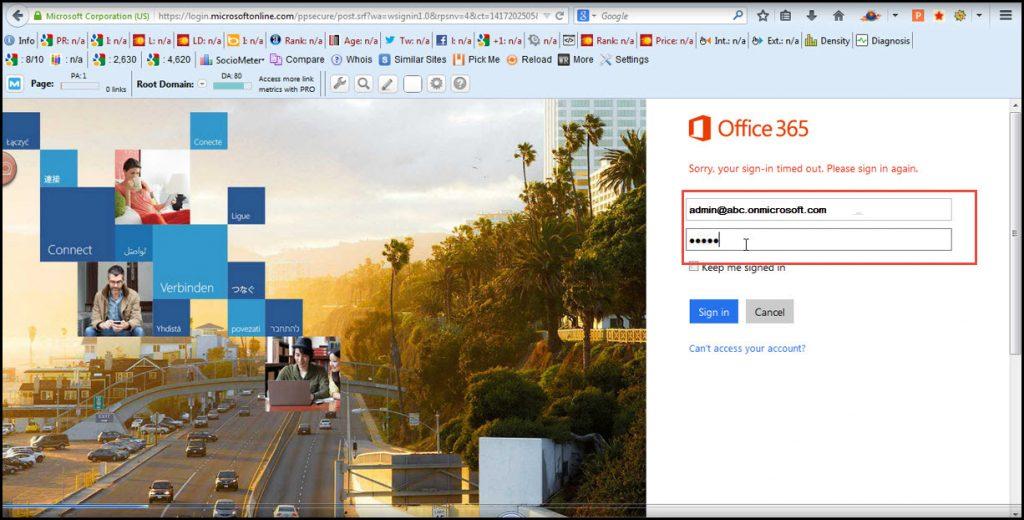Open the Firefox hamburger menu
The image size is (1024, 520).
tap(1005, 16)
